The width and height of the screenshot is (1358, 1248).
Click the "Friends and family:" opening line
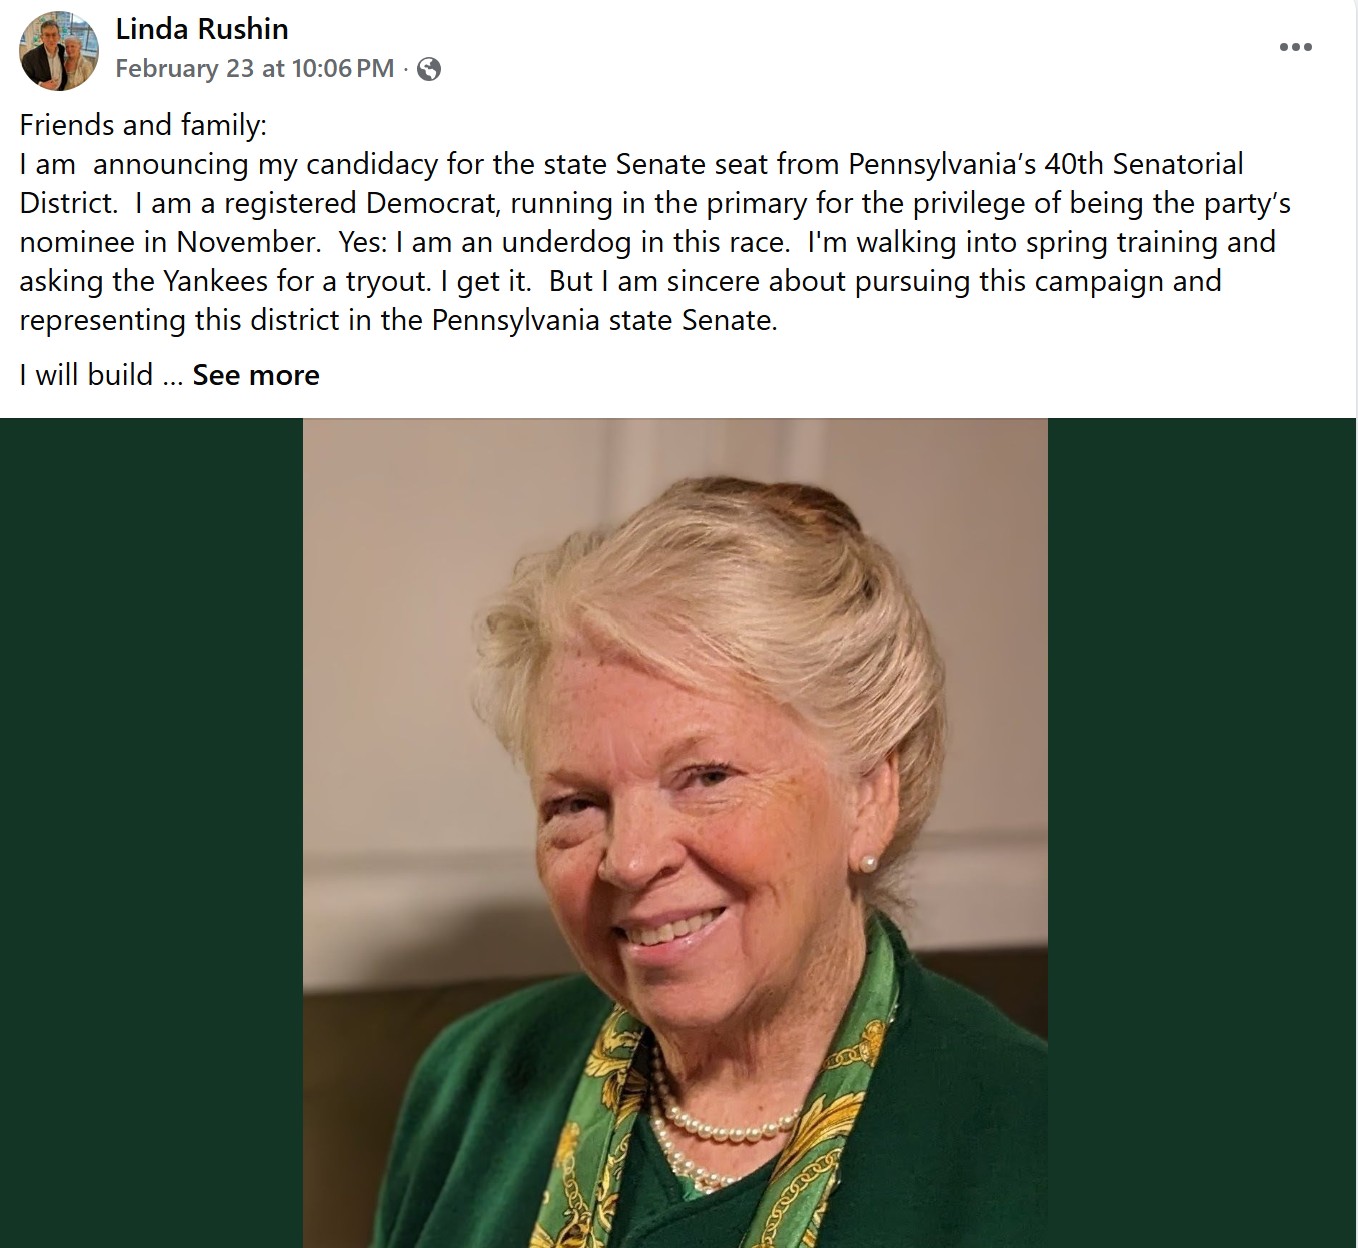pos(143,125)
